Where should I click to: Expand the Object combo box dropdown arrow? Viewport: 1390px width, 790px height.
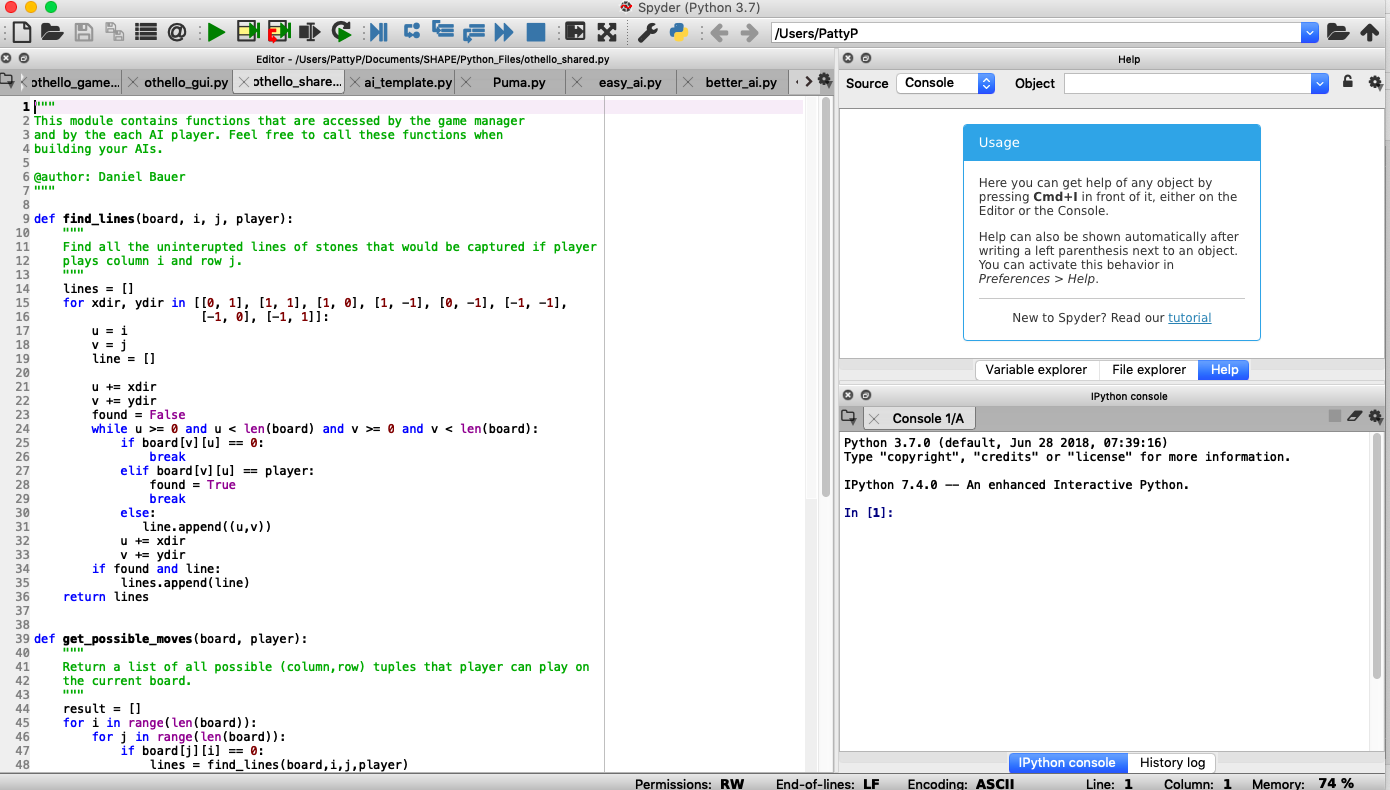1319,83
